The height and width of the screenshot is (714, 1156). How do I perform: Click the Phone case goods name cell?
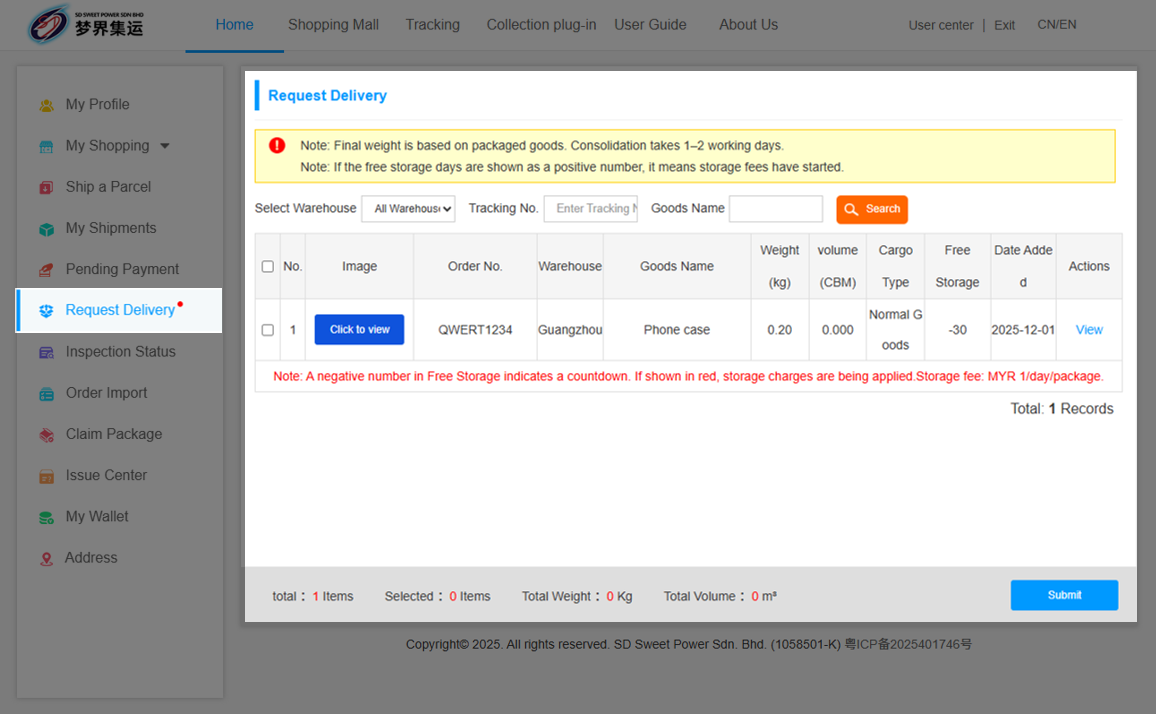pos(677,330)
